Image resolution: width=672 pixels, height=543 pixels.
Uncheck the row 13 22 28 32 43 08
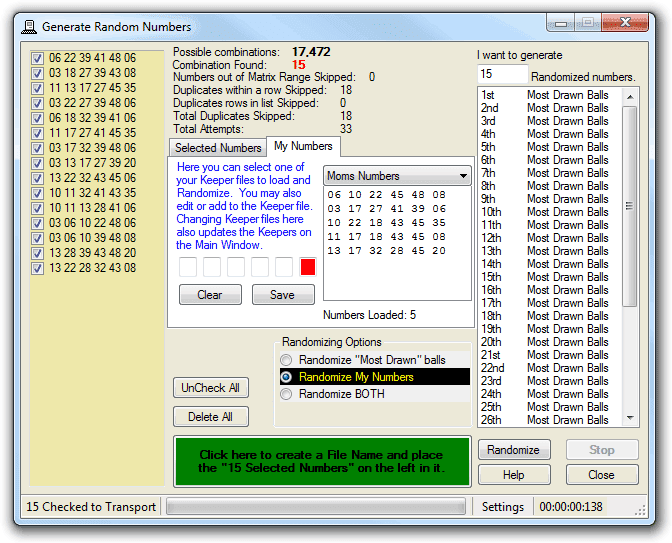[37, 268]
